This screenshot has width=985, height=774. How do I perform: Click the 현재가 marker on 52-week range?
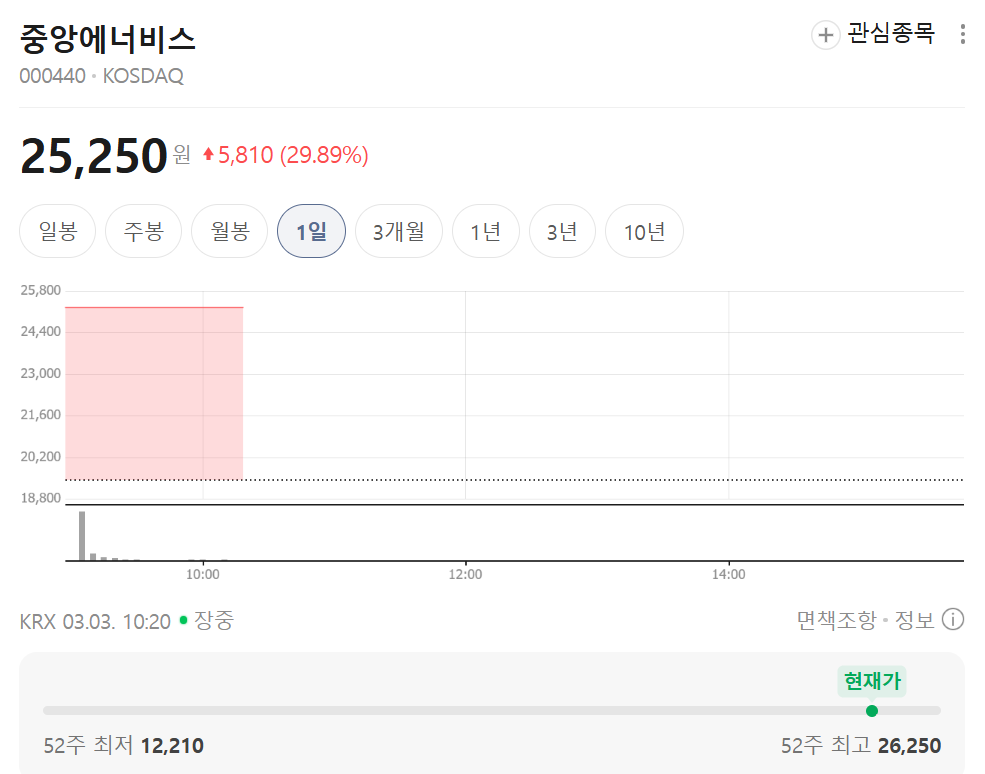(x=872, y=681)
